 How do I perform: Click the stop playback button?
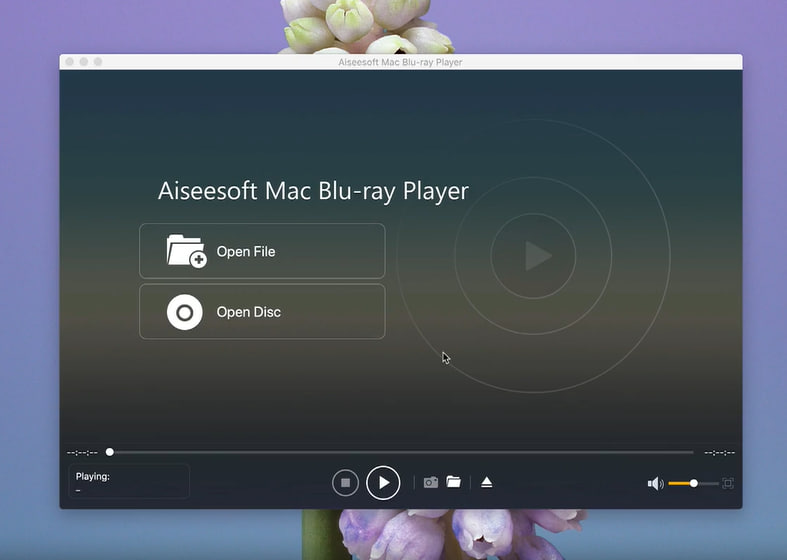pos(345,483)
